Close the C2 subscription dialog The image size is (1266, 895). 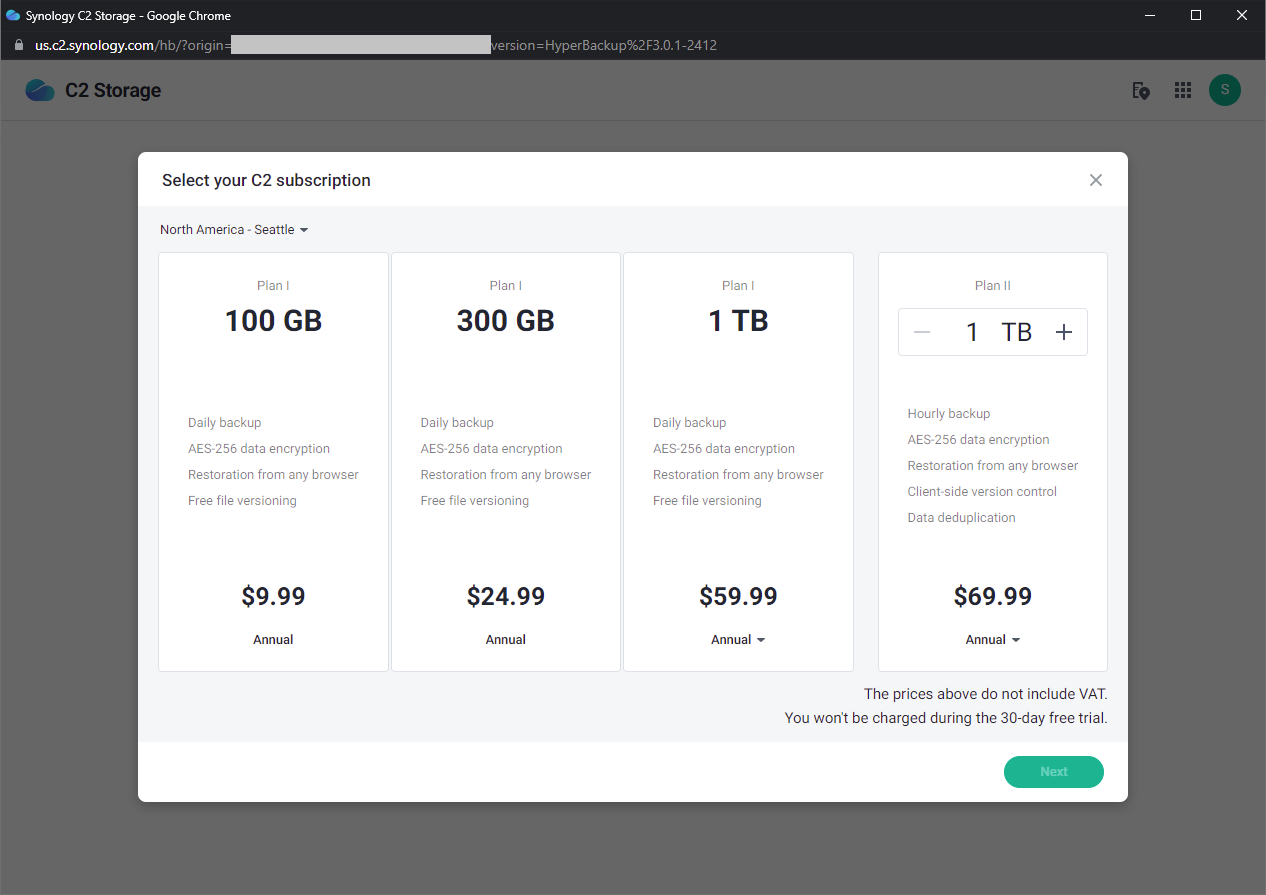[x=1096, y=180]
